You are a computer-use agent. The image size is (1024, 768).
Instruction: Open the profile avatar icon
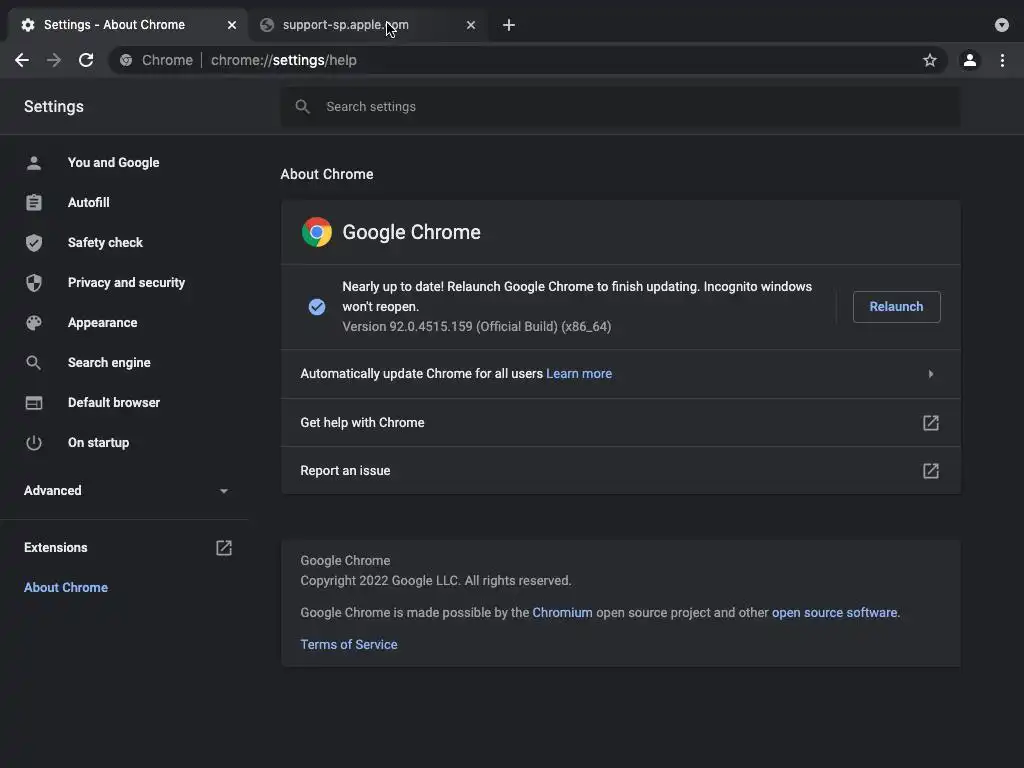969,60
